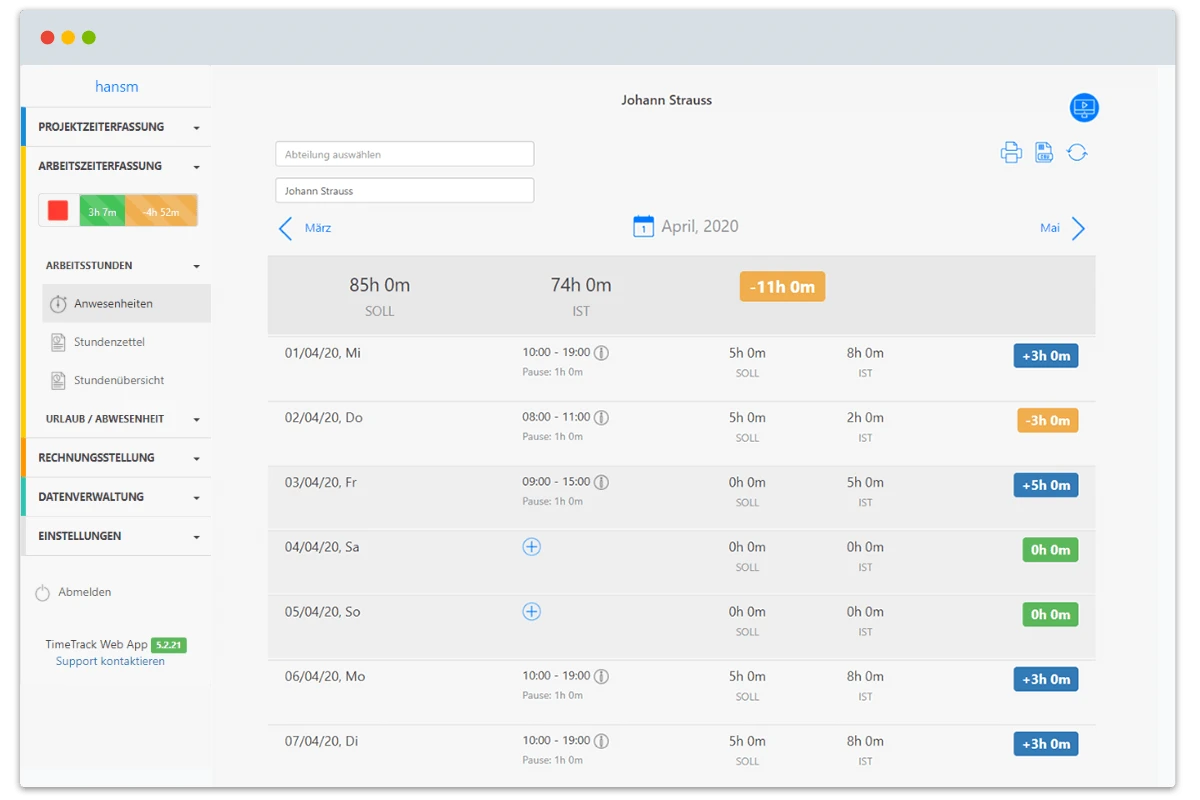Export data using the CSV file icon
1200x800 pixels.
click(1044, 152)
